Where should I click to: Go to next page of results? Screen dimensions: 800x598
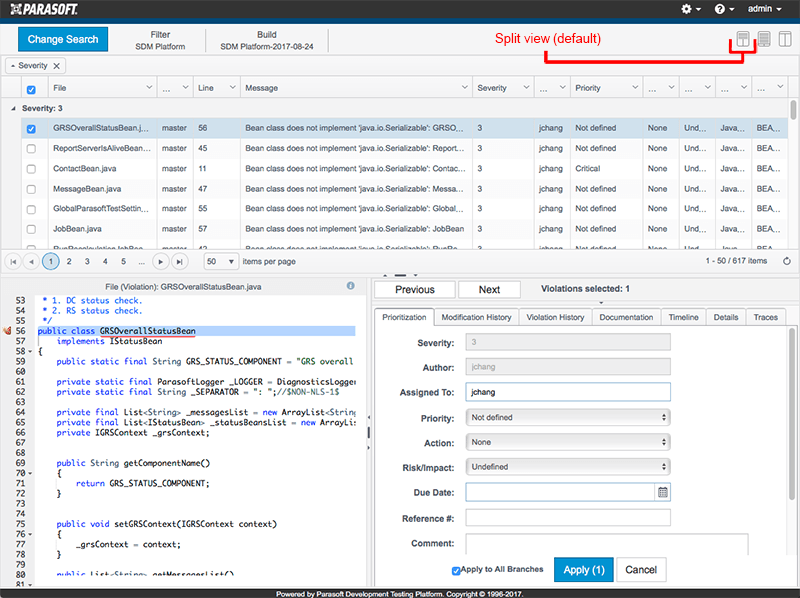(x=161, y=262)
